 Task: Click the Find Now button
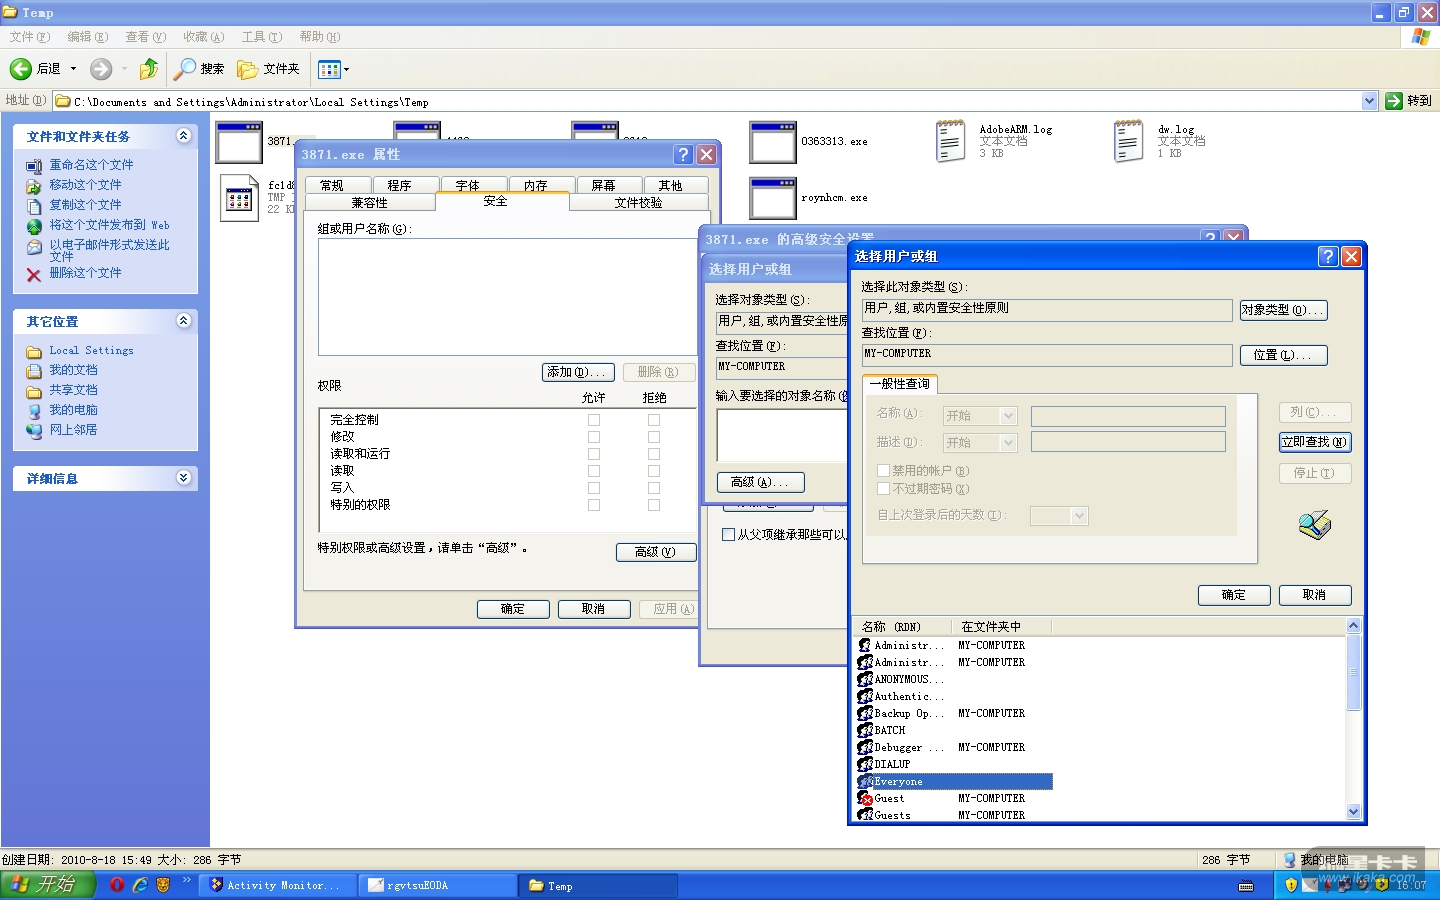pos(1314,442)
